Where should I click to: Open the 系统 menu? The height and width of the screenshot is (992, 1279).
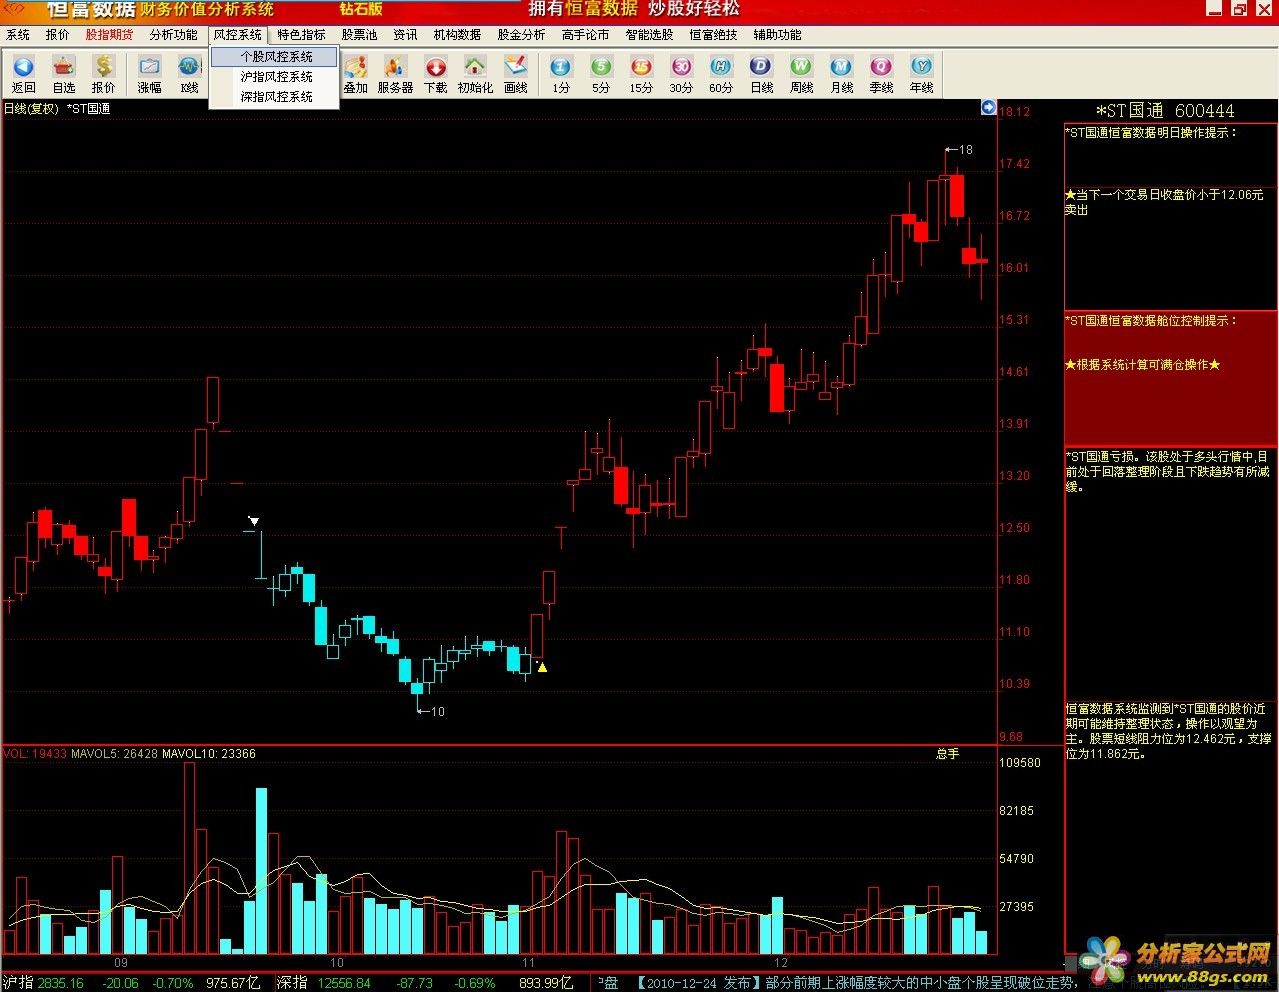coord(18,35)
